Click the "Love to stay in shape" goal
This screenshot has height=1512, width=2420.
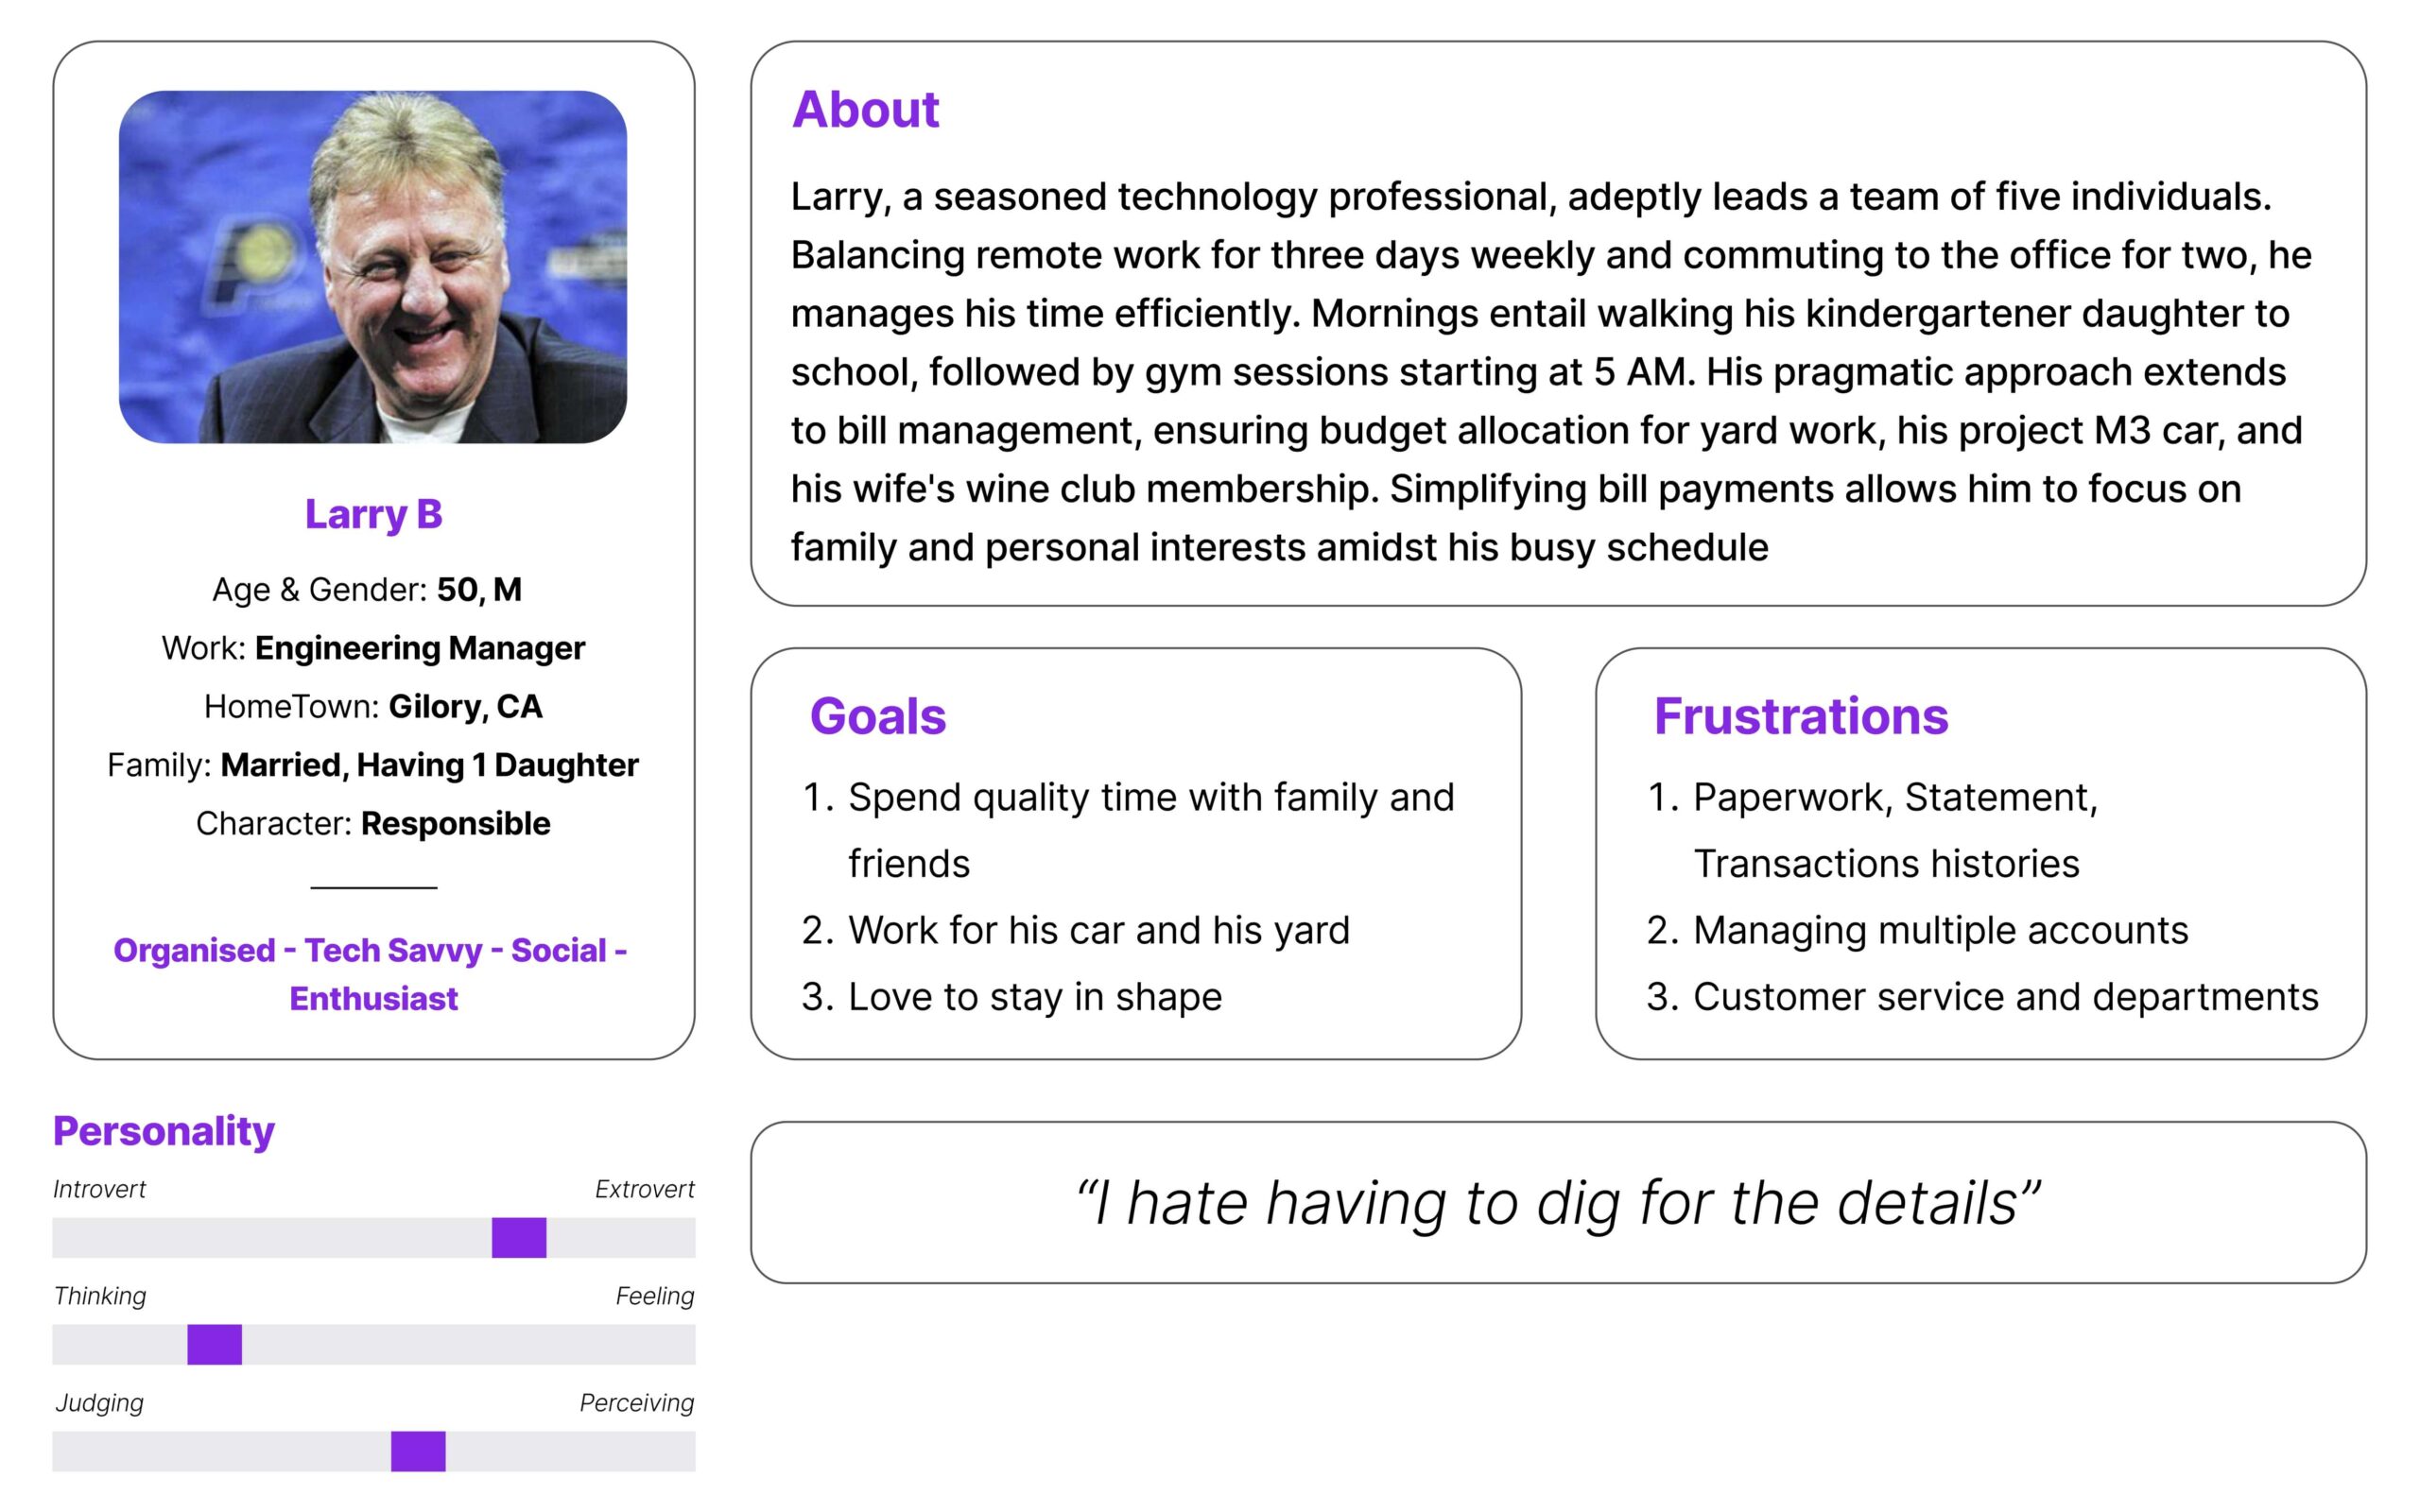[1034, 997]
